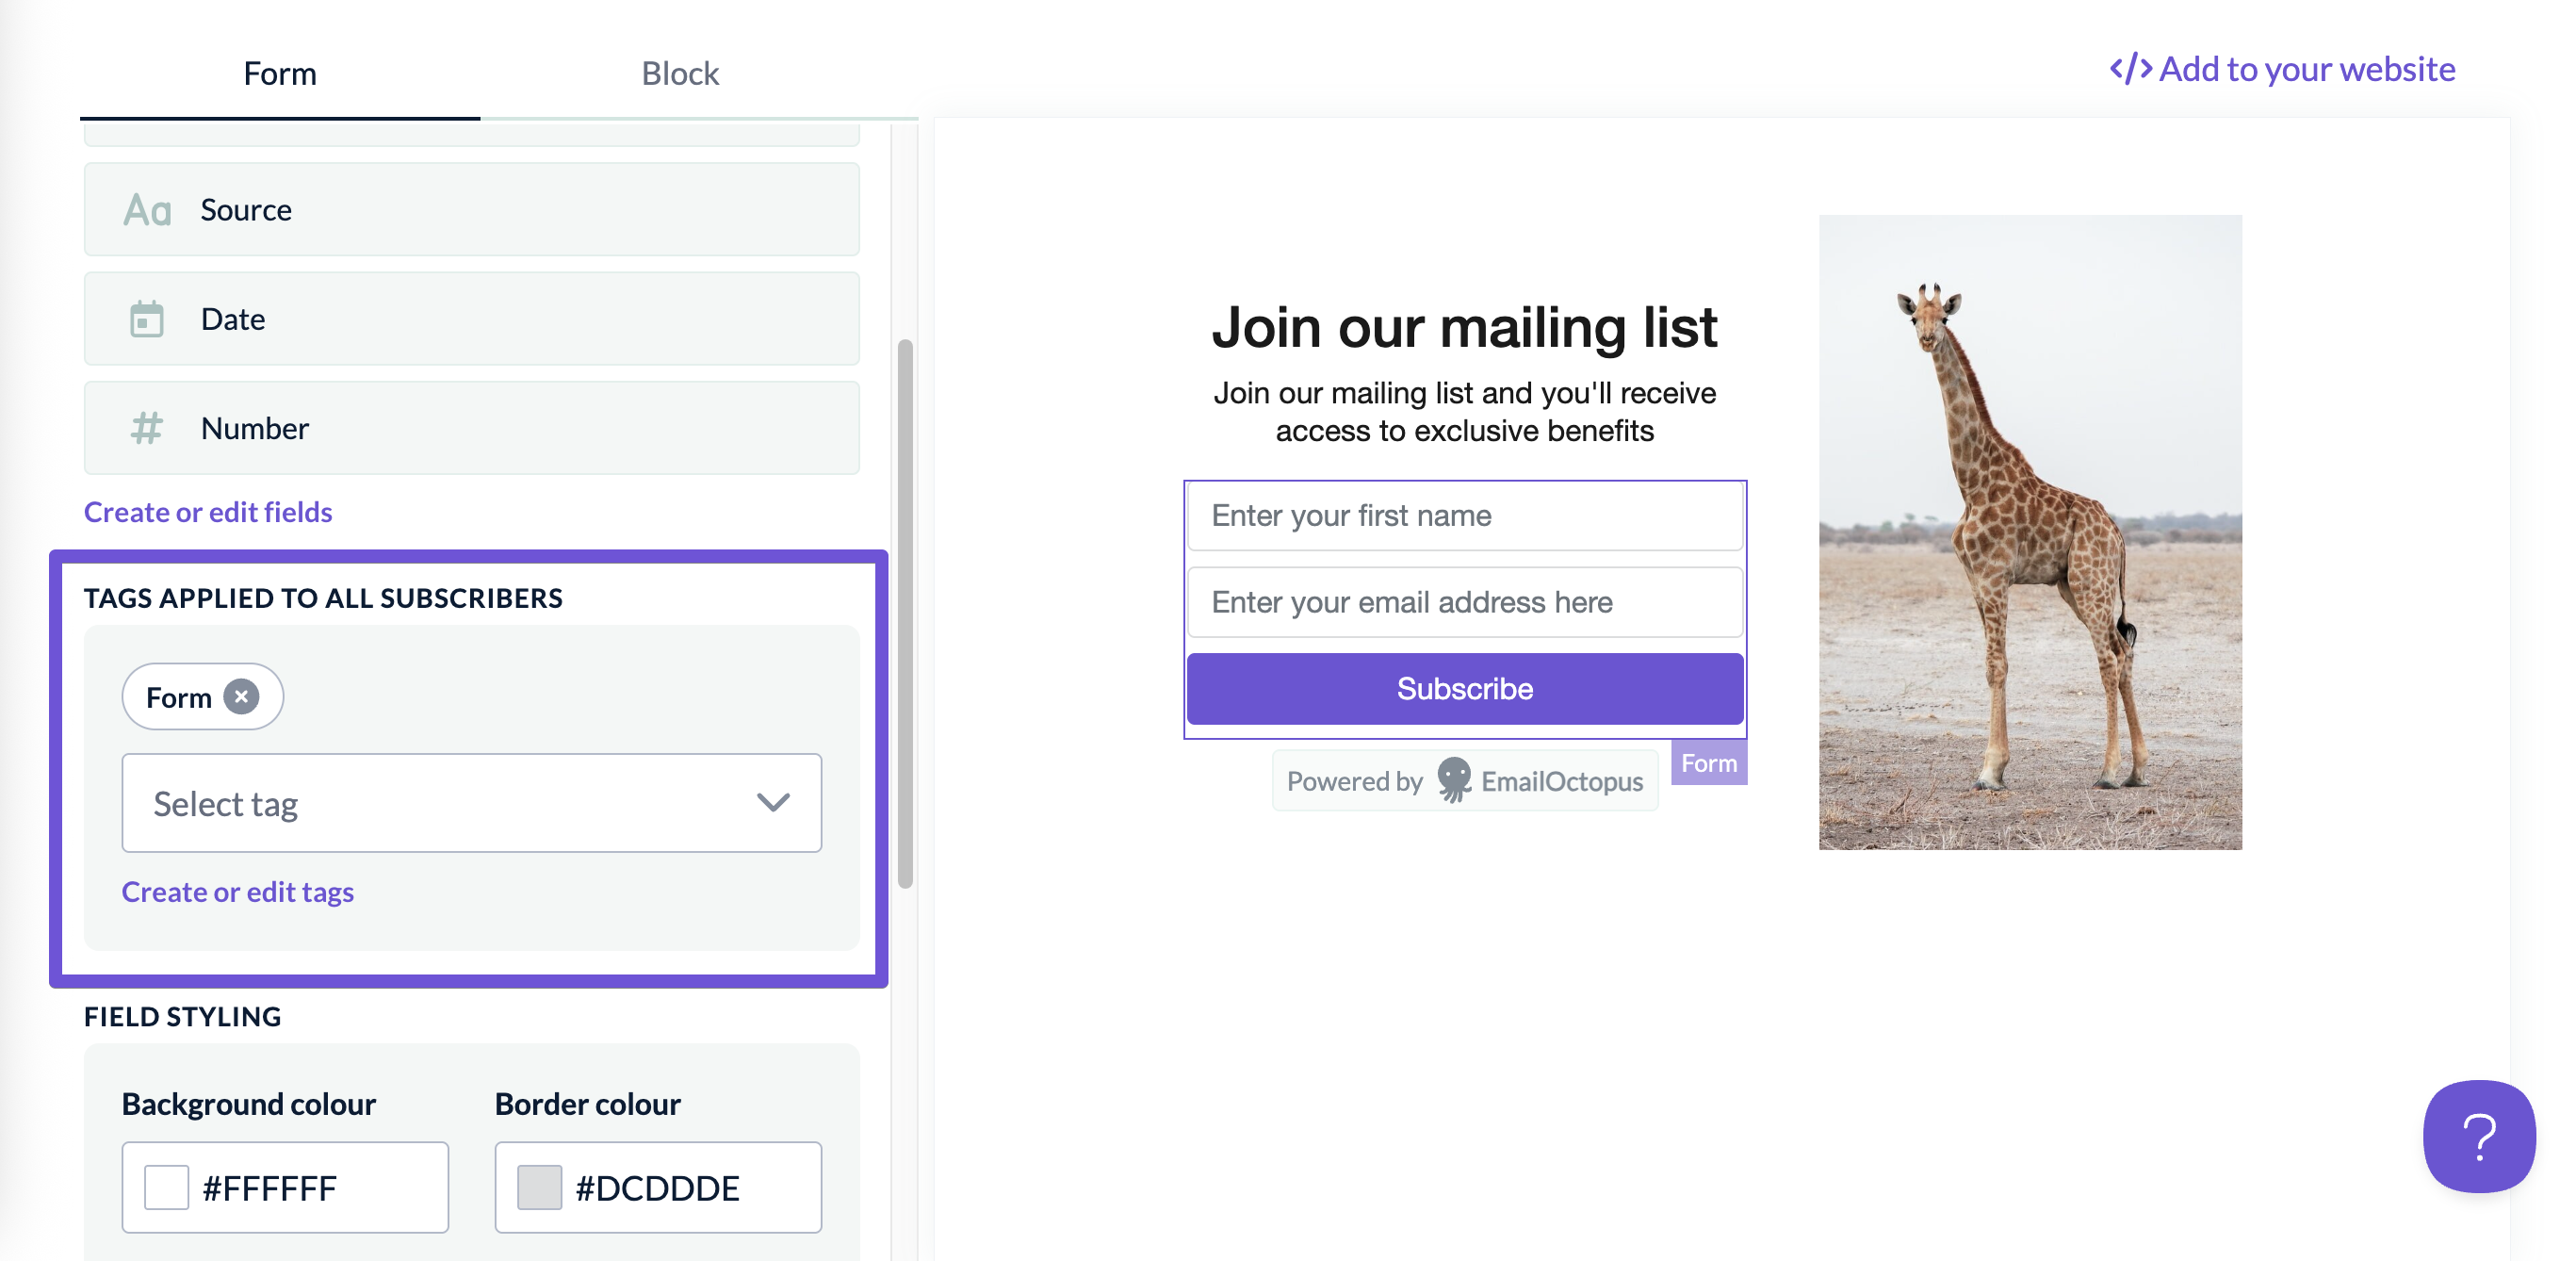
Task: Click the calendar icon on Date field
Action: click(147, 319)
